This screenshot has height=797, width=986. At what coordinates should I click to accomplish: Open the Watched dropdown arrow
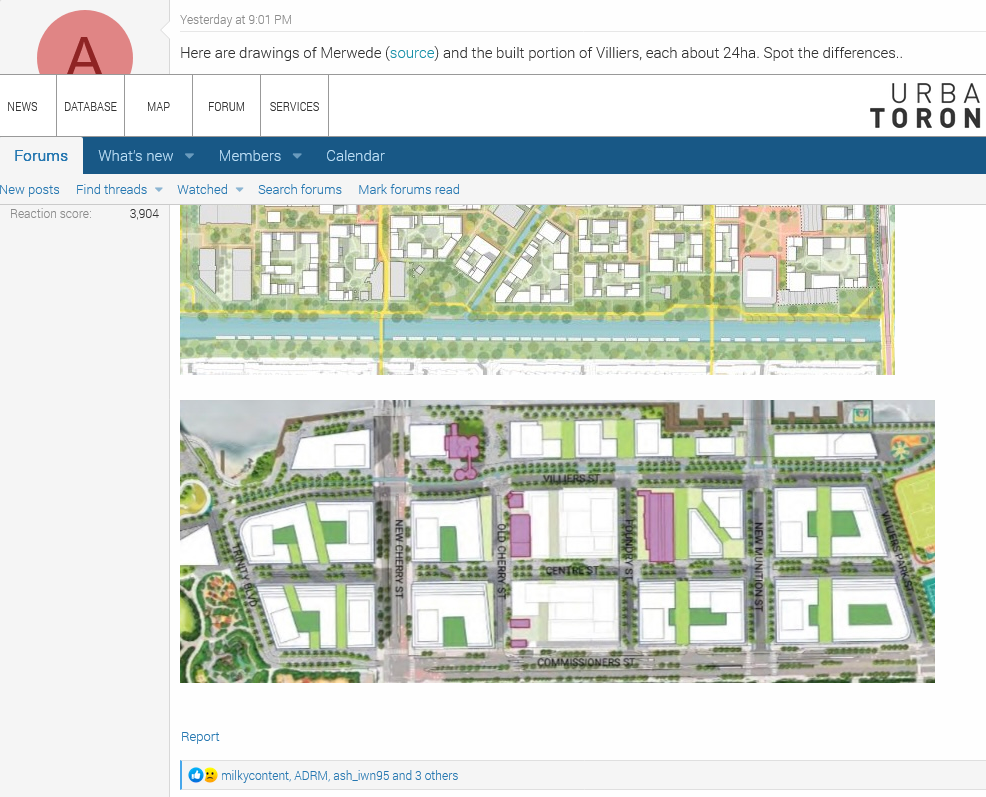pos(239,190)
